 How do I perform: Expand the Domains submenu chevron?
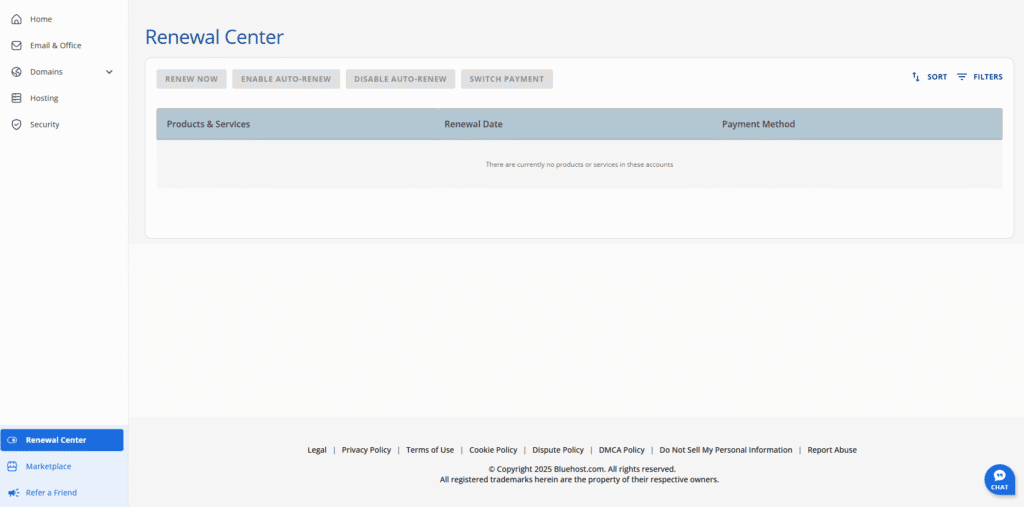[x=109, y=72]
